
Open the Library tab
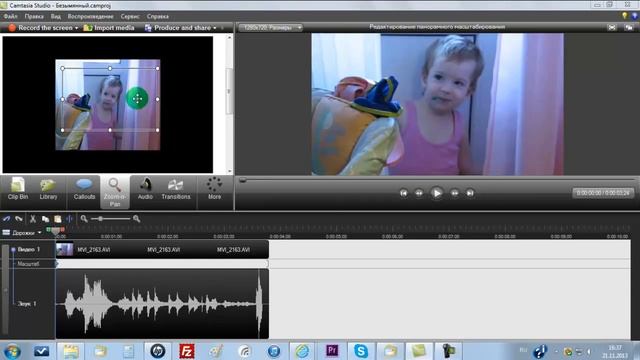pos(48,189)
